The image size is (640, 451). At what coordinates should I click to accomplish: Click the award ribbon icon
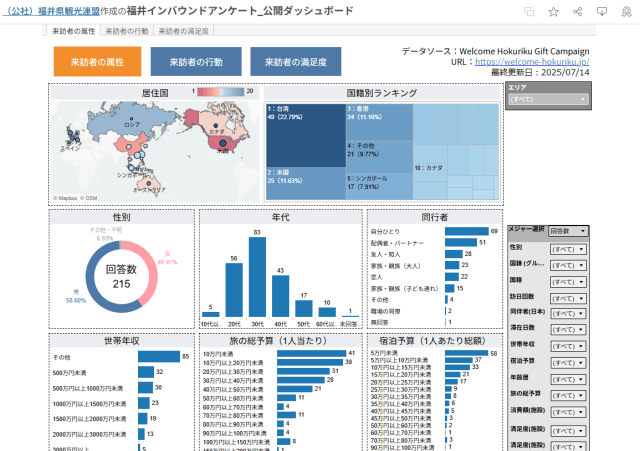pos(625,11)
